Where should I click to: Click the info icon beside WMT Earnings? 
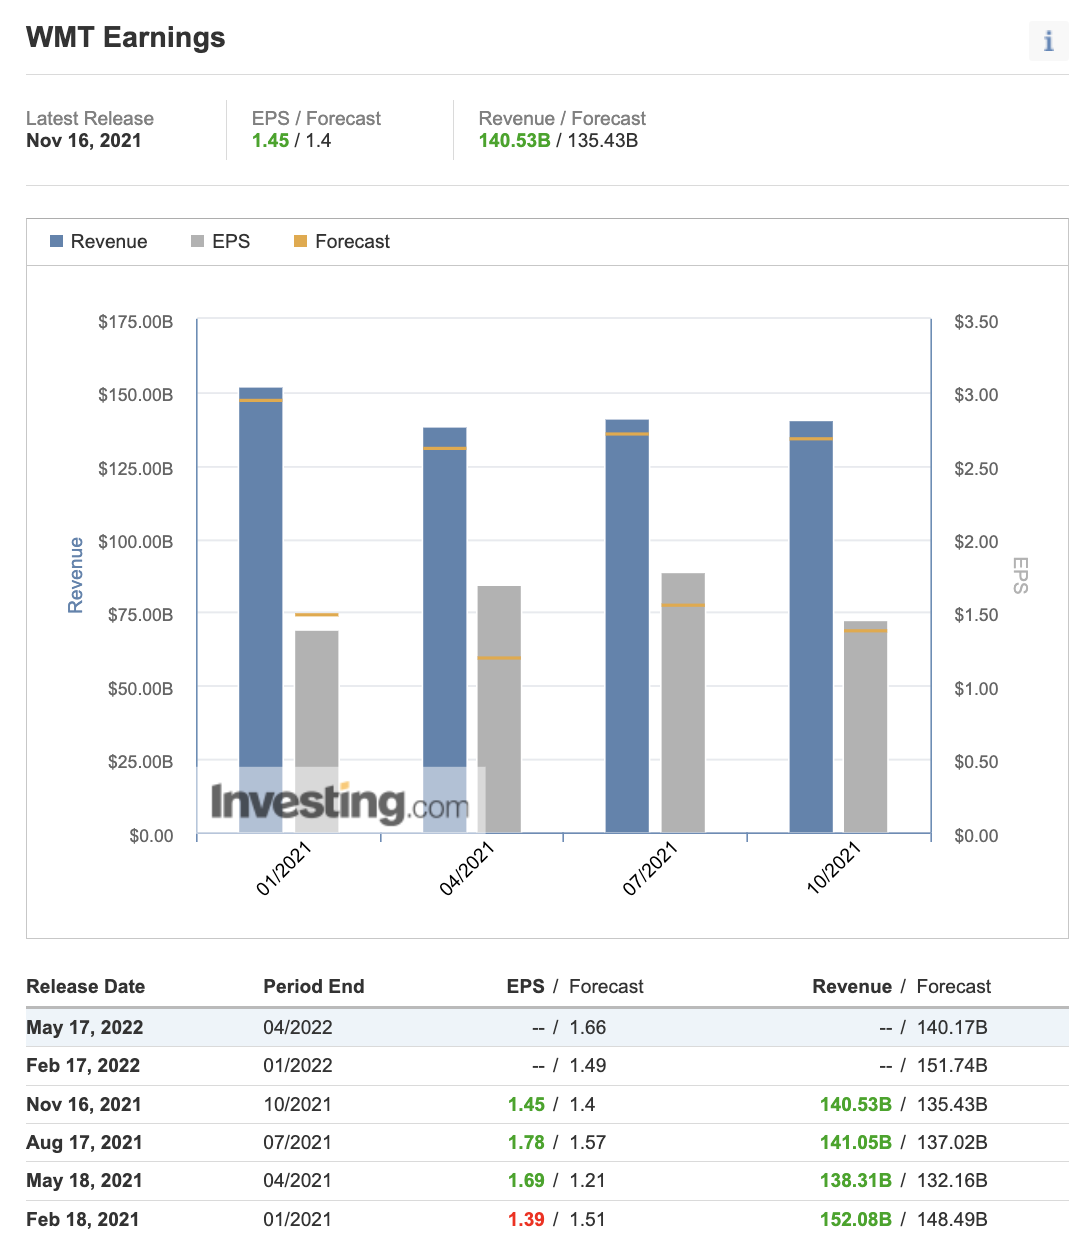(1048, 41)
